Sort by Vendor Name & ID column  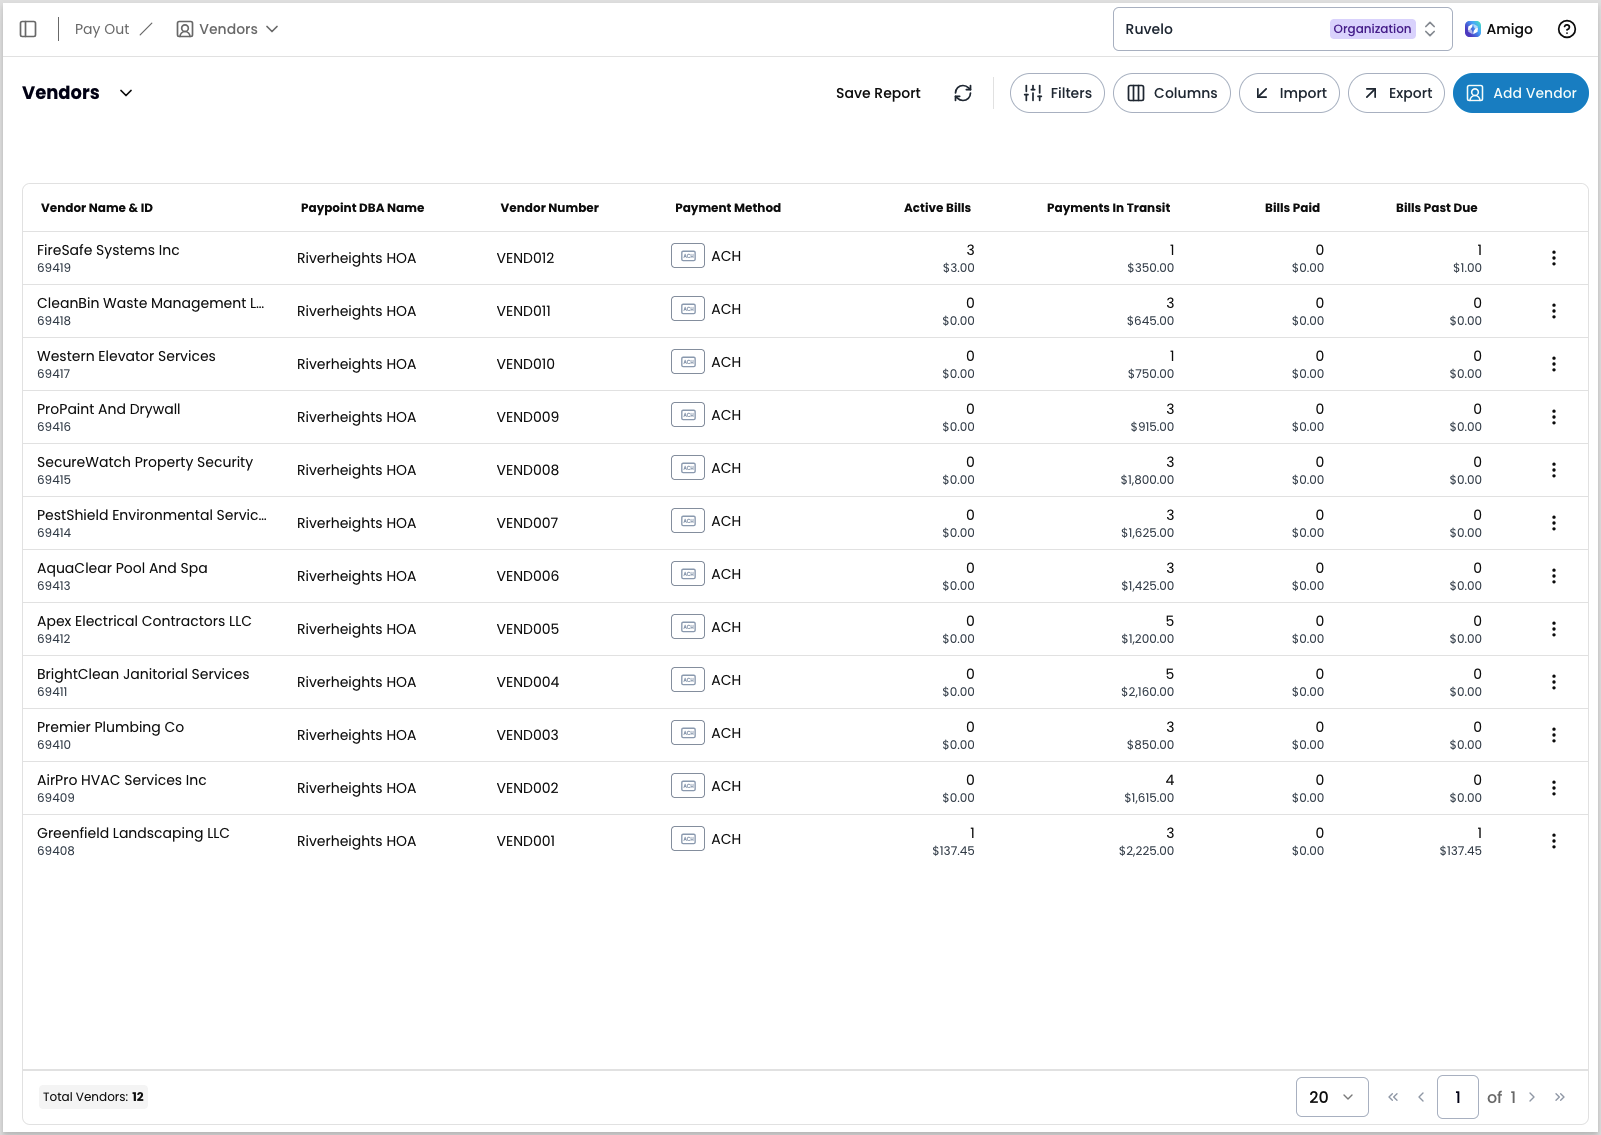point(97,208)
